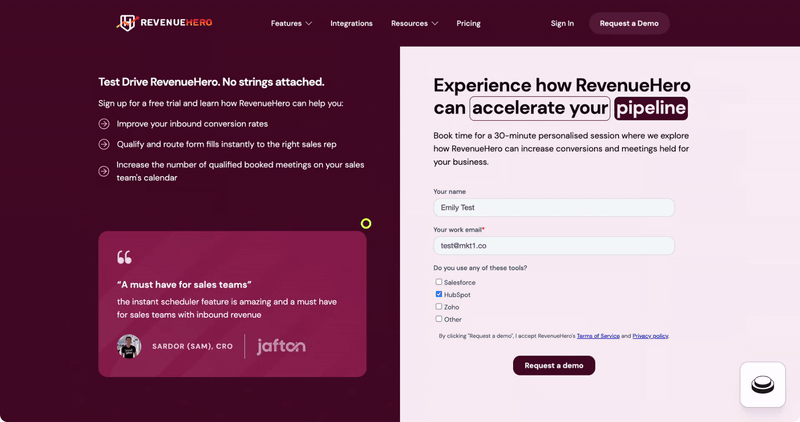Click 'Improve your inbound conversion rates' text
This screenshot has width=800, height=422.
click(192, 124)
